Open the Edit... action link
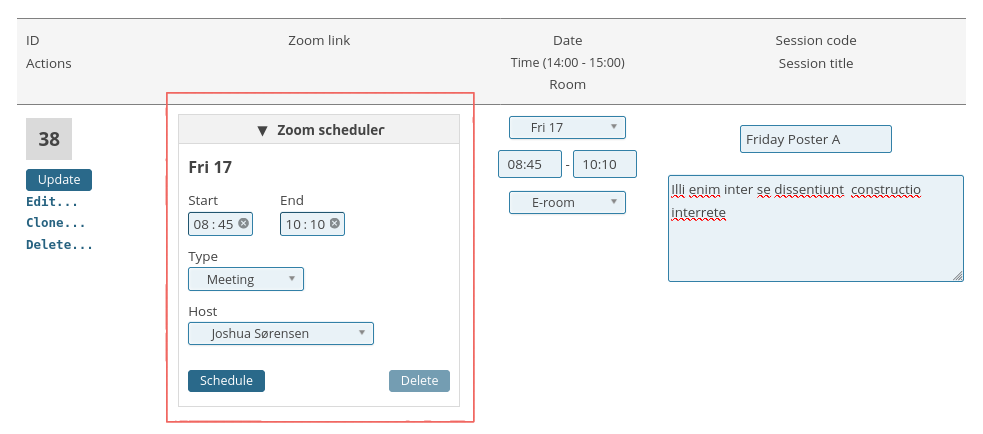 [x=54, y=201]
